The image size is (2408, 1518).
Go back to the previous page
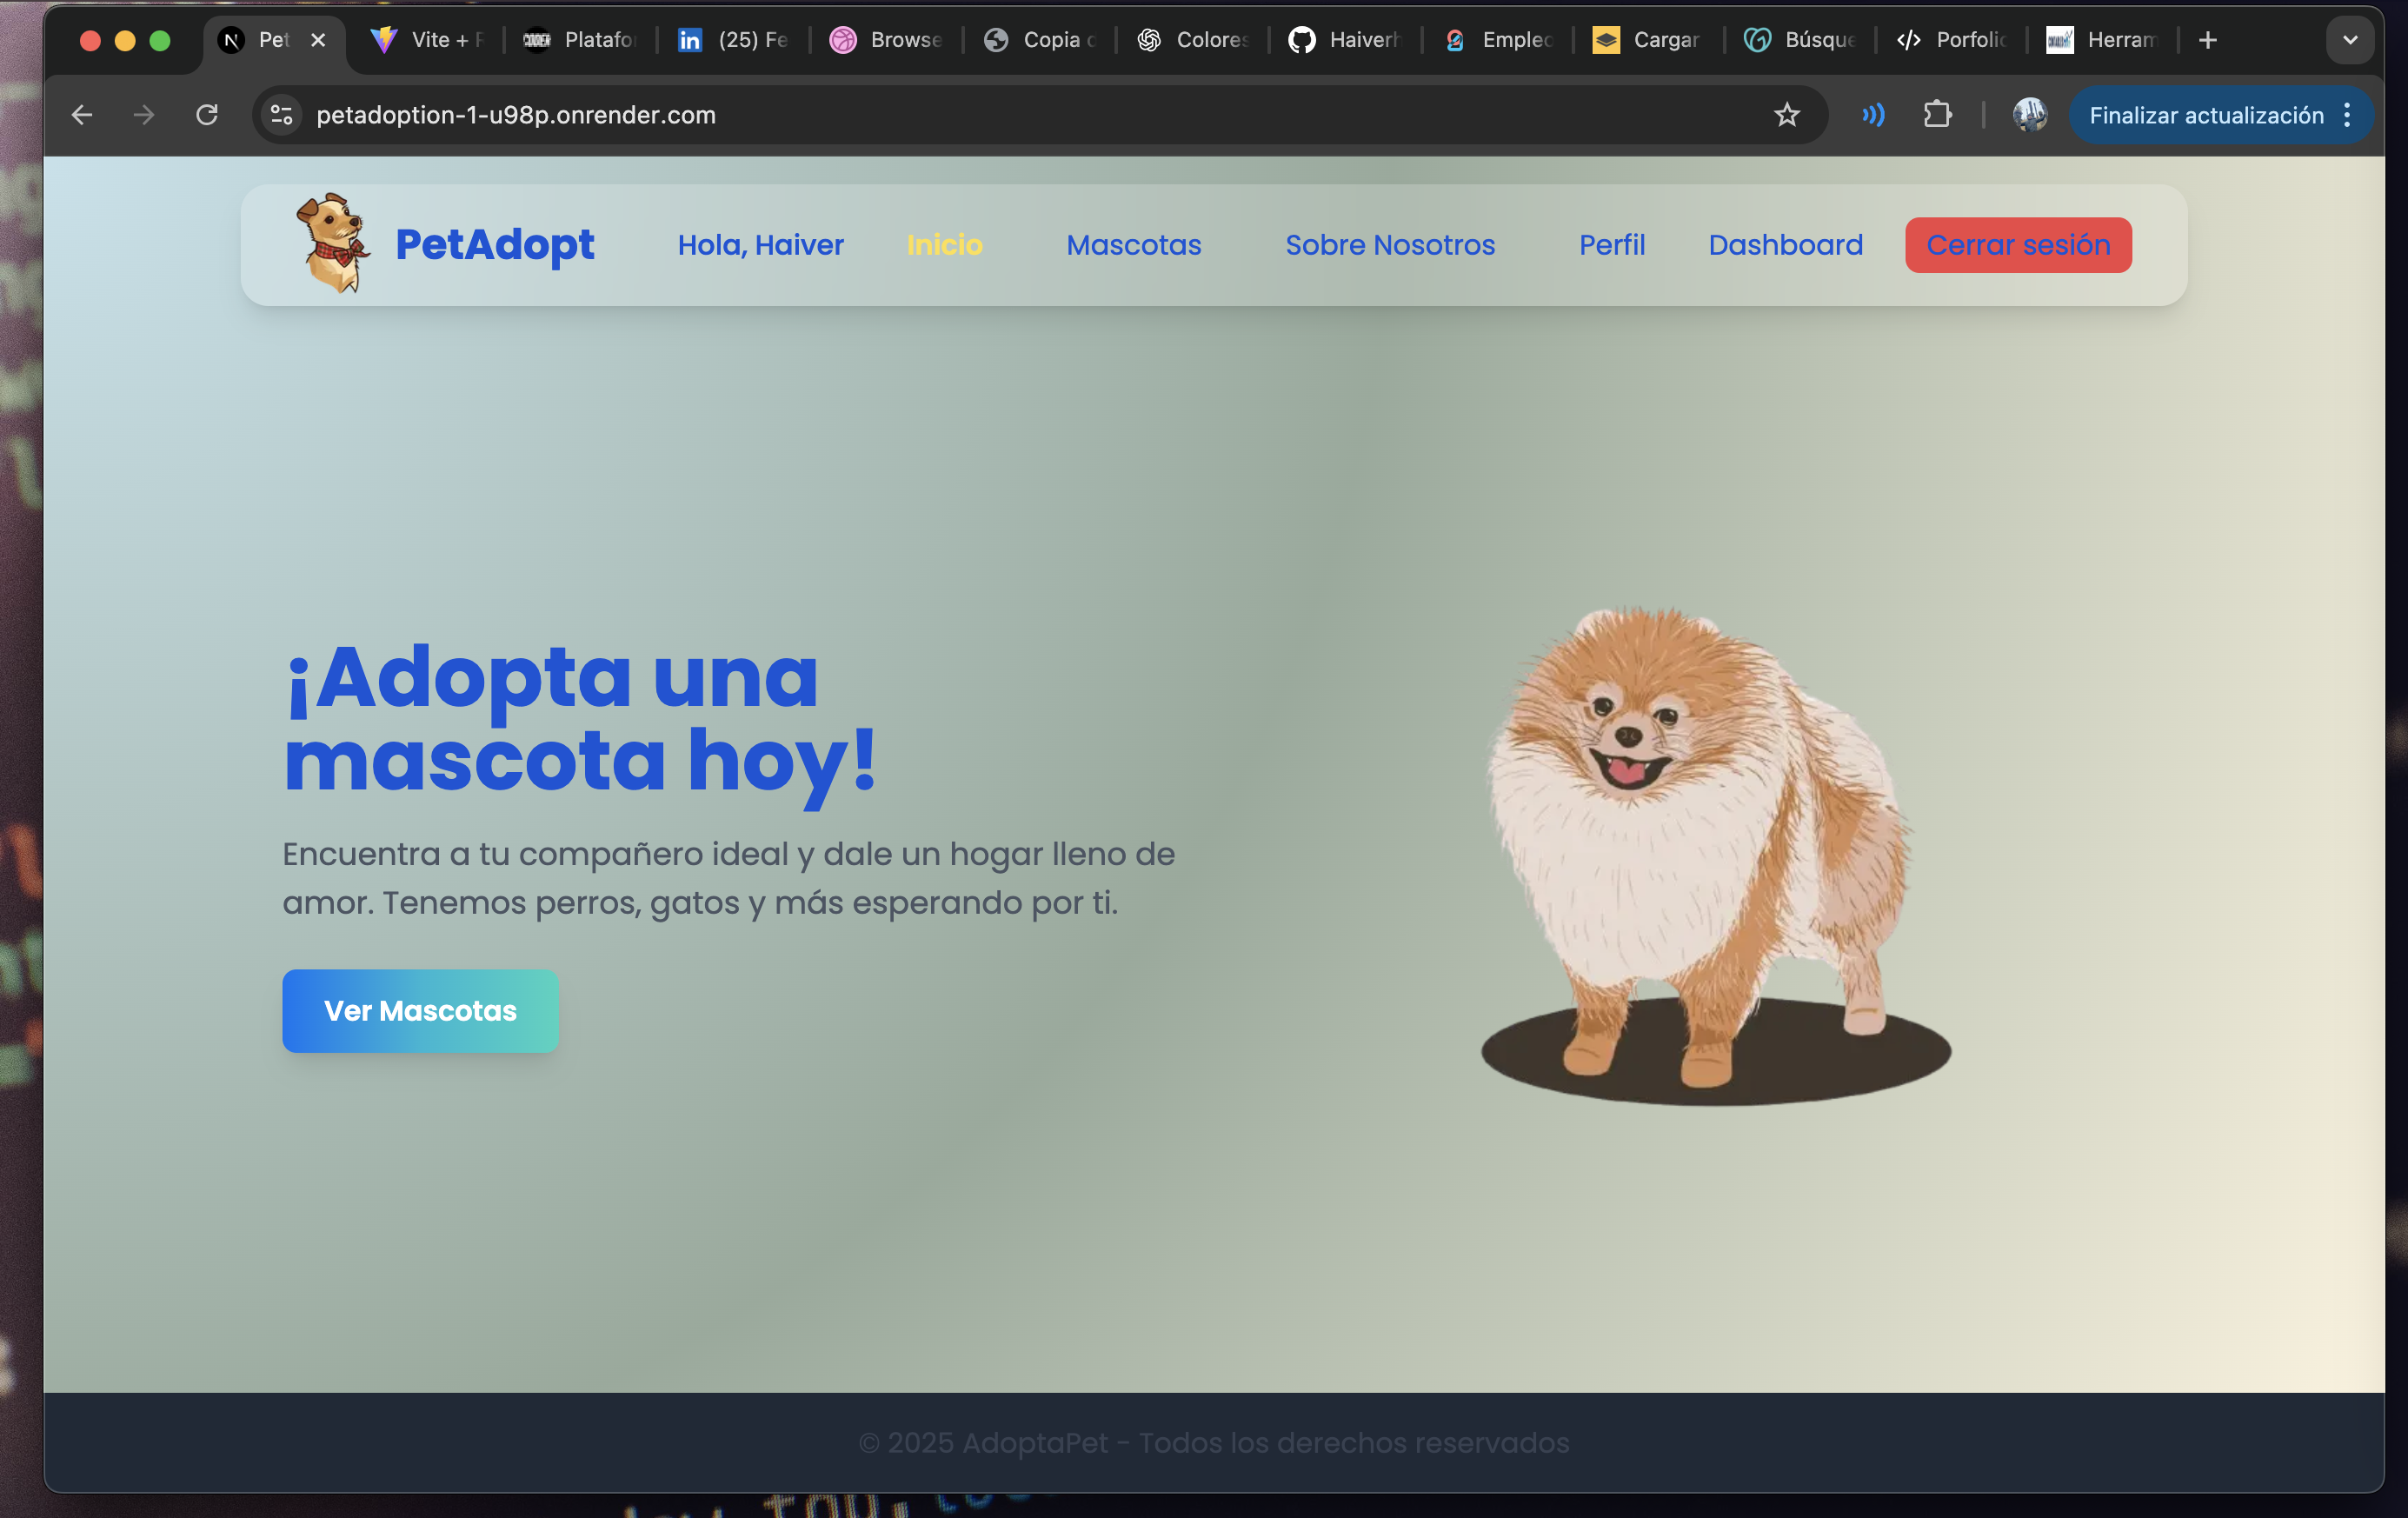pyautogui.click(x=82, y=115)
